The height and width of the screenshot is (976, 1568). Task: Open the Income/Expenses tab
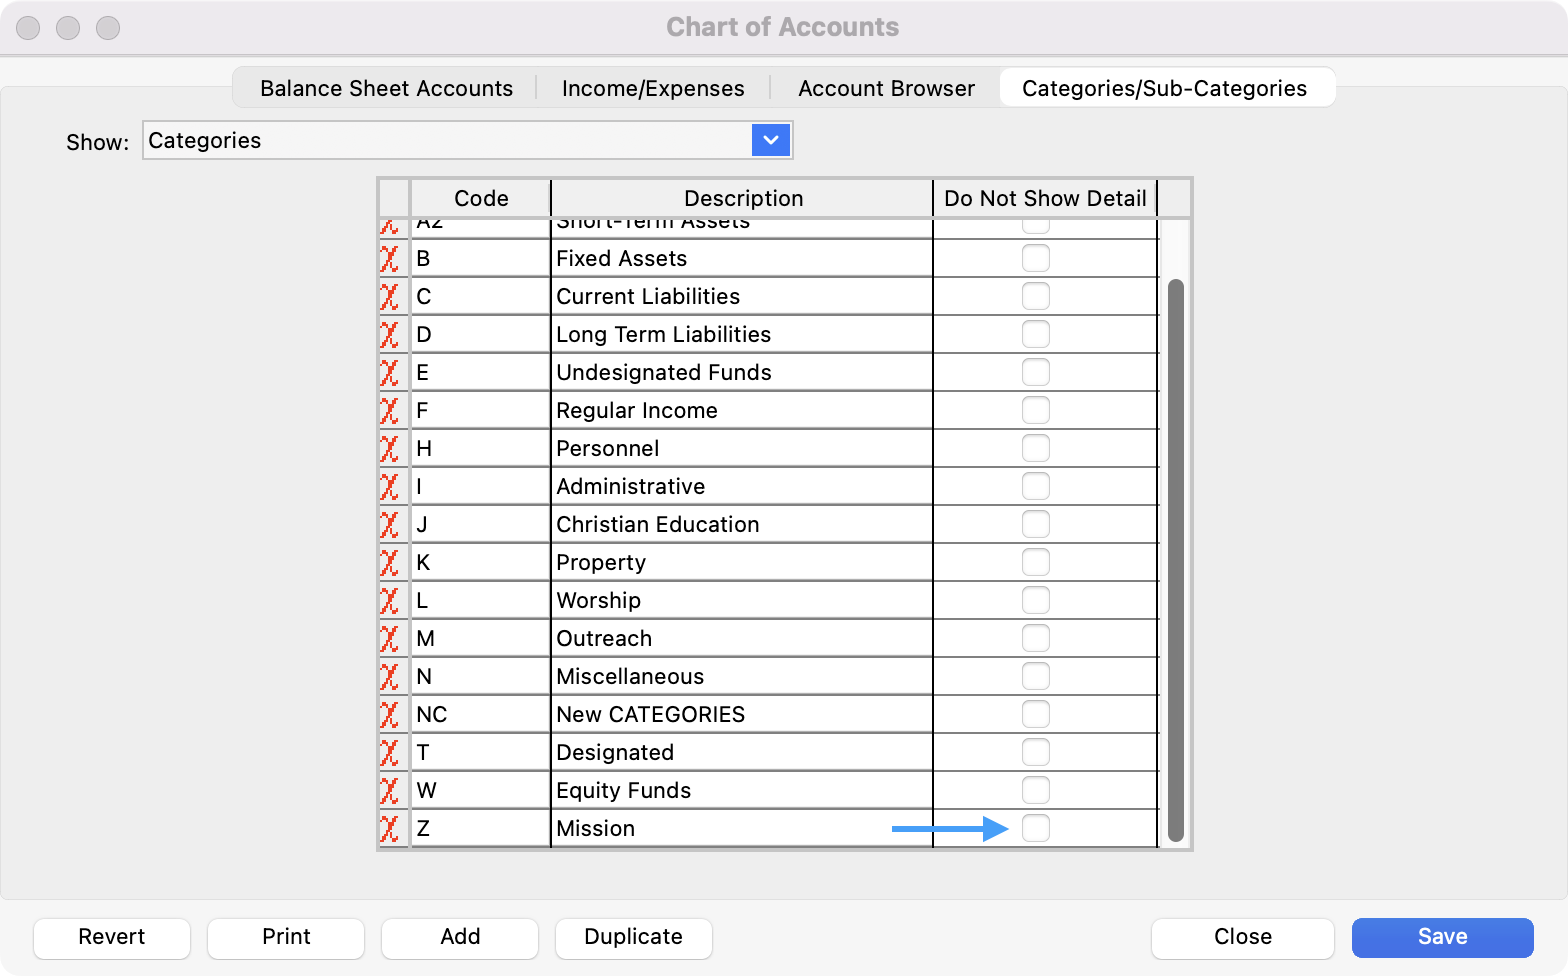click(653, 88)
